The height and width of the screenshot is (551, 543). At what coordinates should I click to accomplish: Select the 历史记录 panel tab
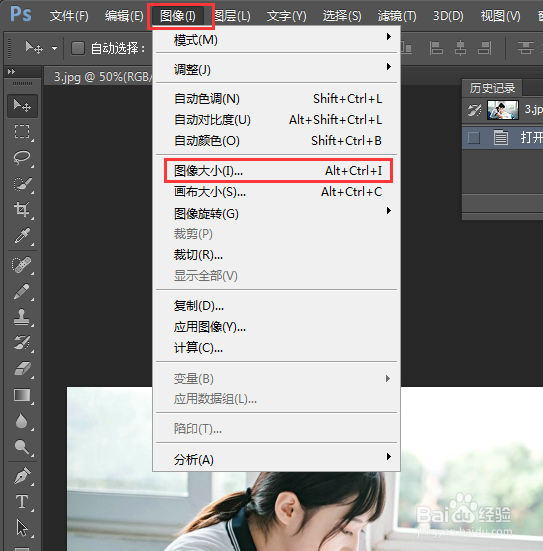point(492,88)
